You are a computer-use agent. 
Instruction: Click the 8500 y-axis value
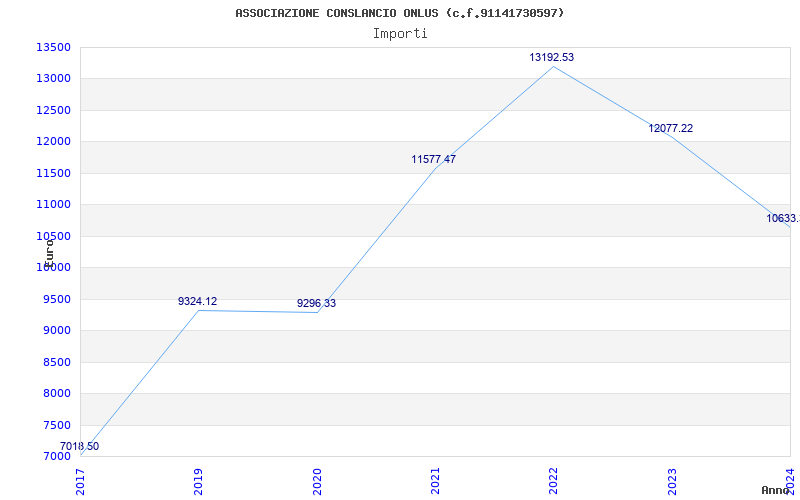[x=56, y=362]
